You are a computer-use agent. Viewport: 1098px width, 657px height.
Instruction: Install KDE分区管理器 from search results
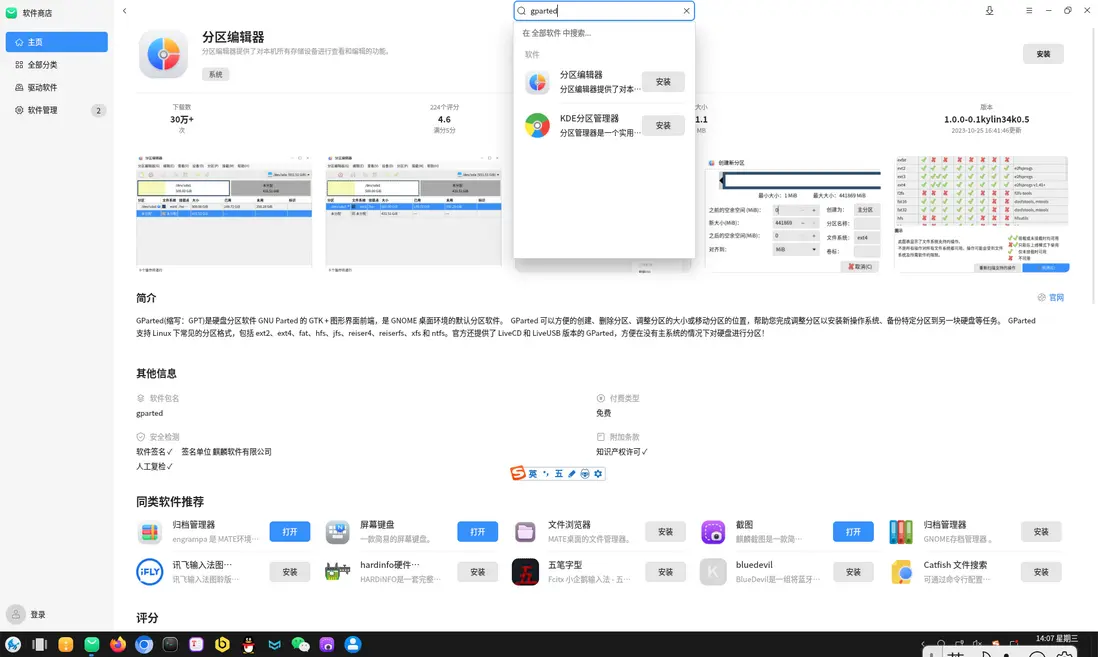(662, 125)
